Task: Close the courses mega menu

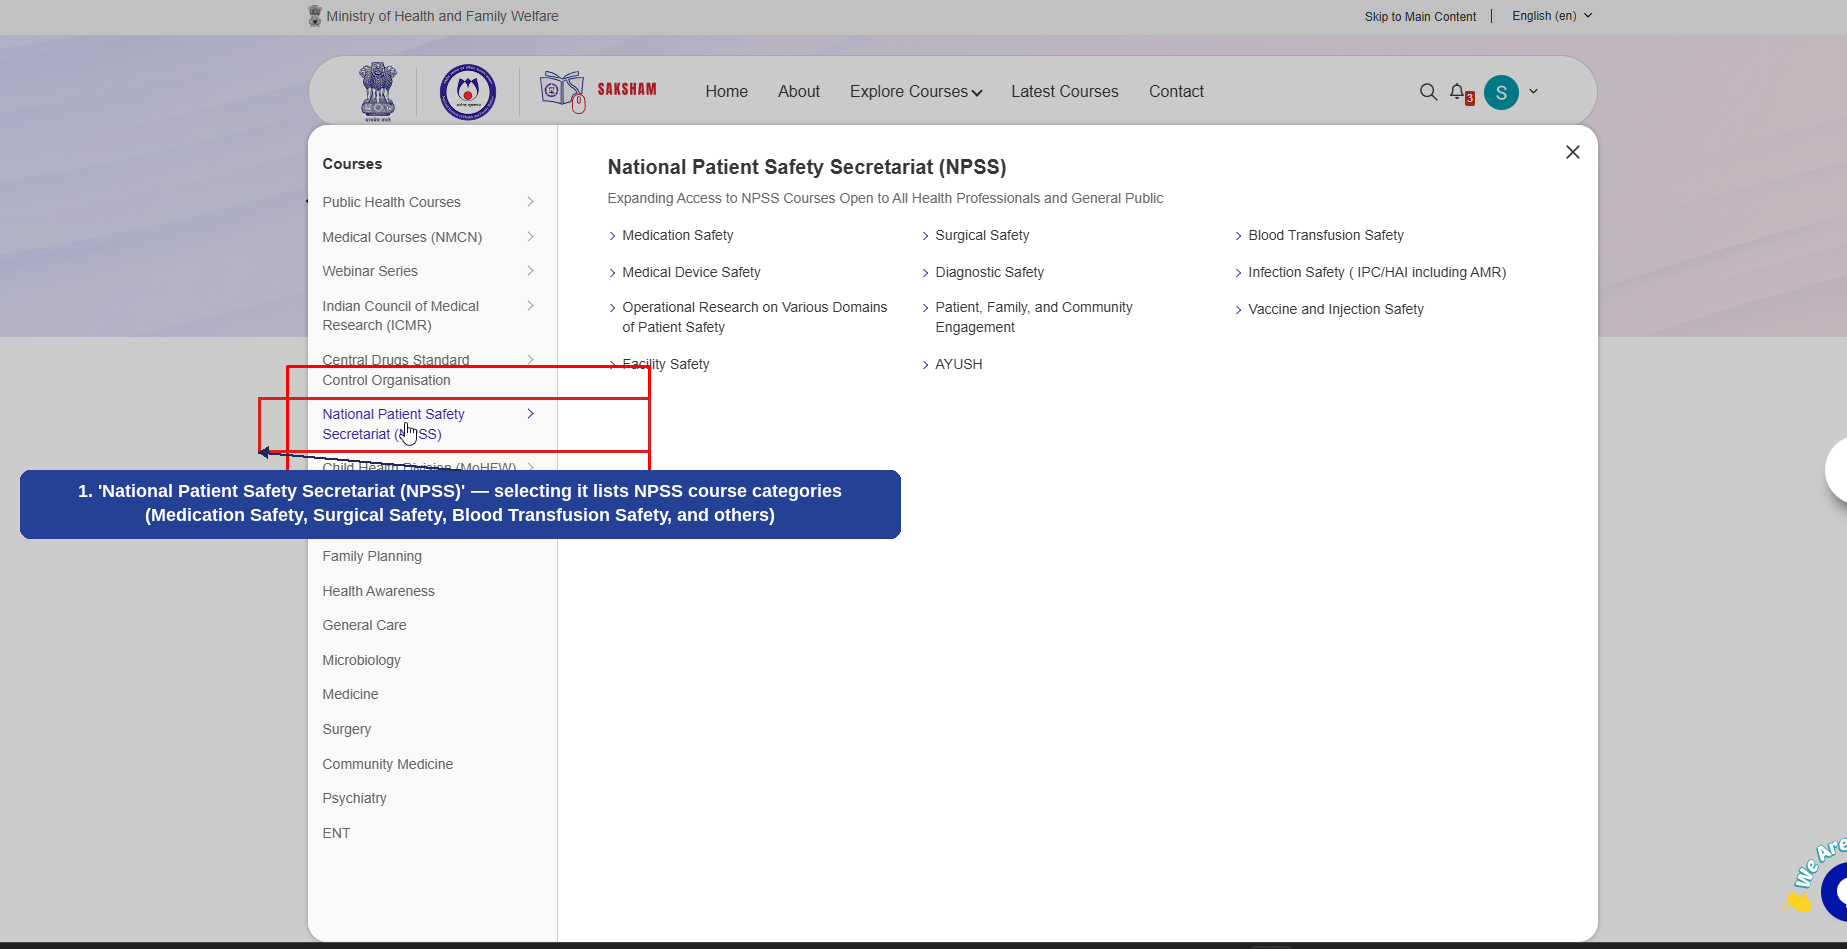Action: 1572,152
